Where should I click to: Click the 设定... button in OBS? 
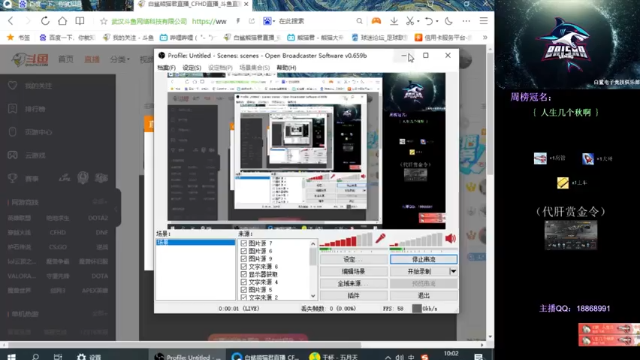[x=353, y=259]
